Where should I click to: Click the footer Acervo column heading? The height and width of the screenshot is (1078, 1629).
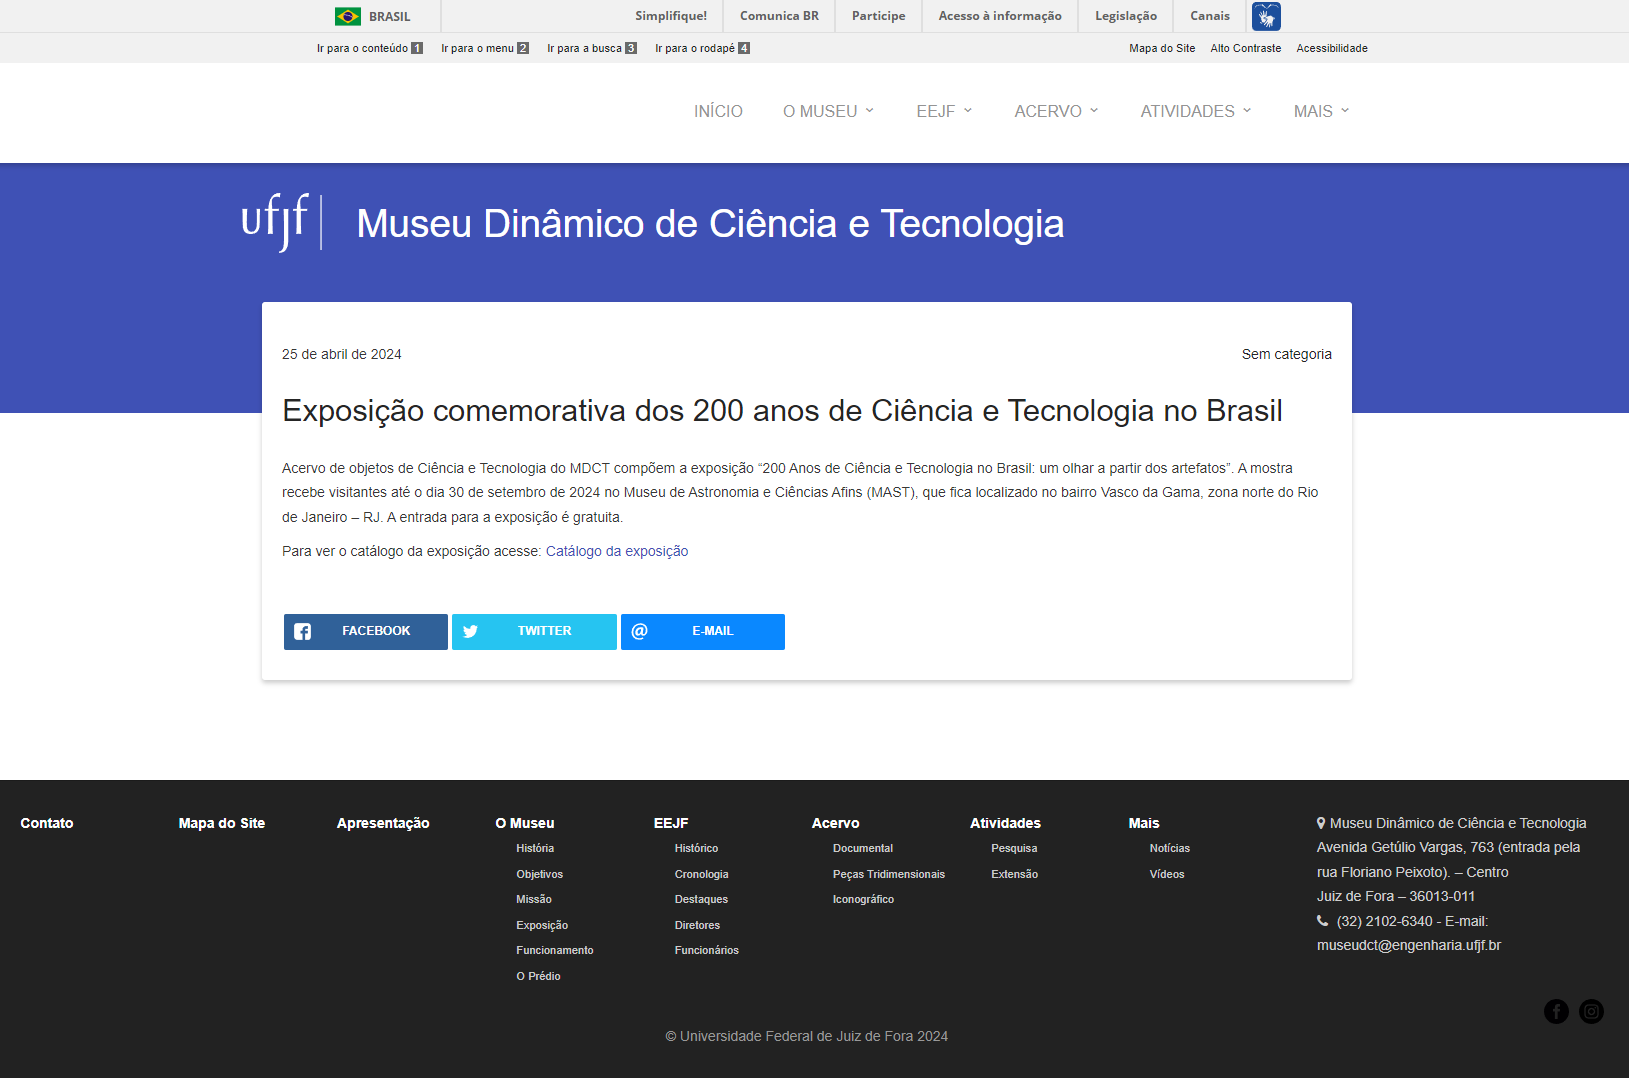tap(836, 823)
